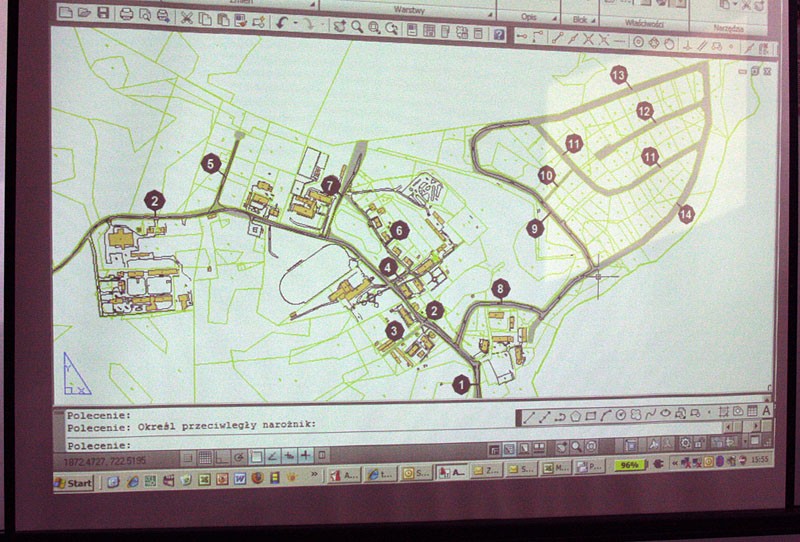Image resolution: width=800 pixels, height=542 pixels.
Task: Select the Zoom Window icon
Action: [374, 28]
